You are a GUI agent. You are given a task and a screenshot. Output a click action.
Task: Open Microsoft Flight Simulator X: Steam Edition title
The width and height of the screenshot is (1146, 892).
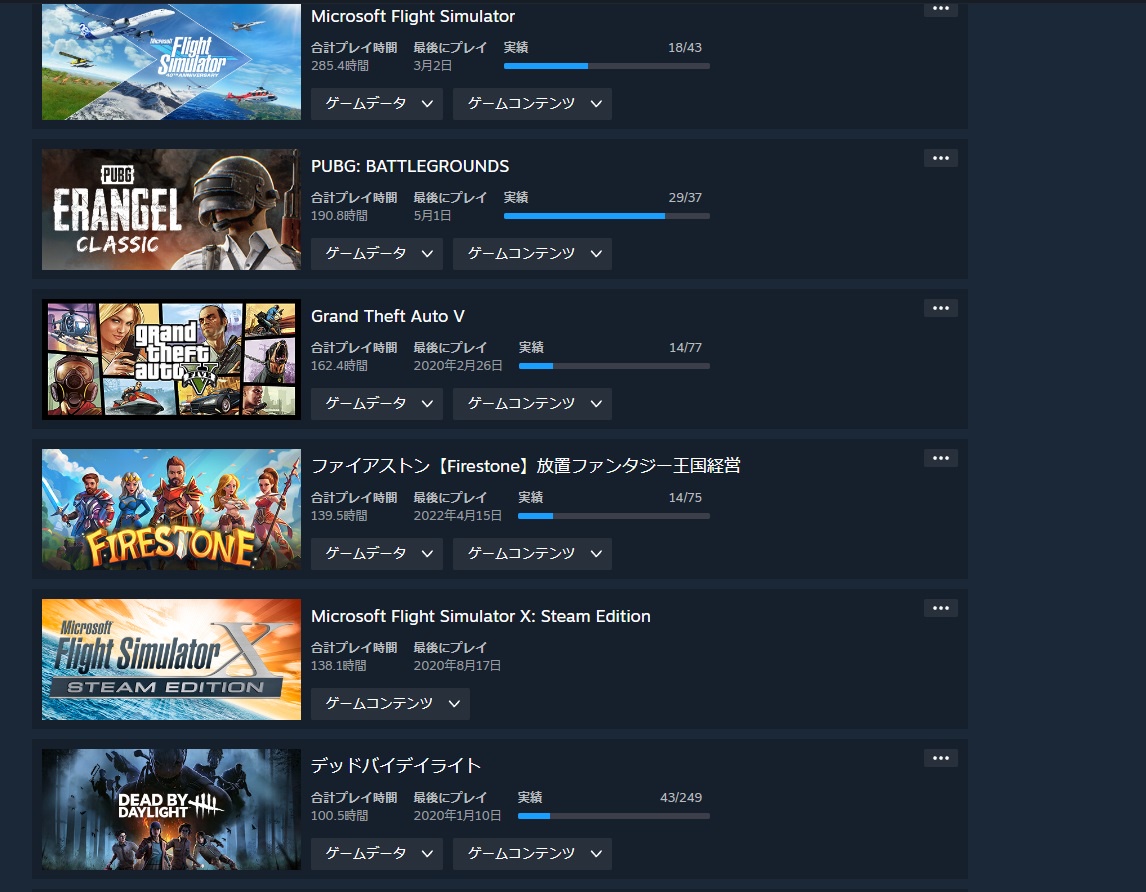480,616
